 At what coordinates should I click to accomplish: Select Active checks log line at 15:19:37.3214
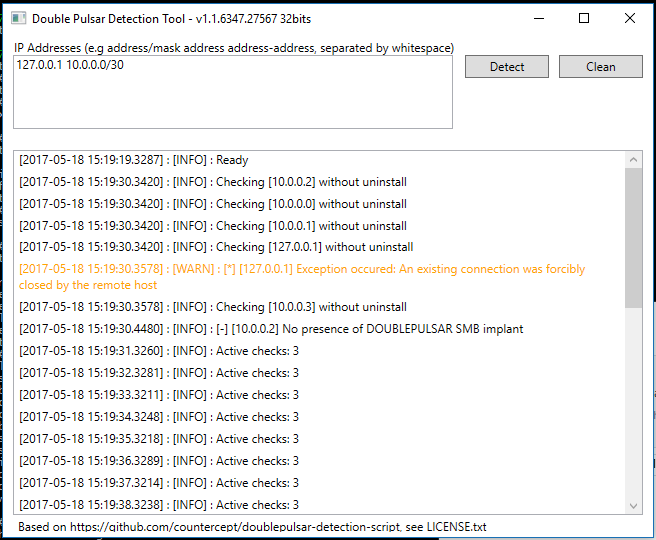point(159,483)
